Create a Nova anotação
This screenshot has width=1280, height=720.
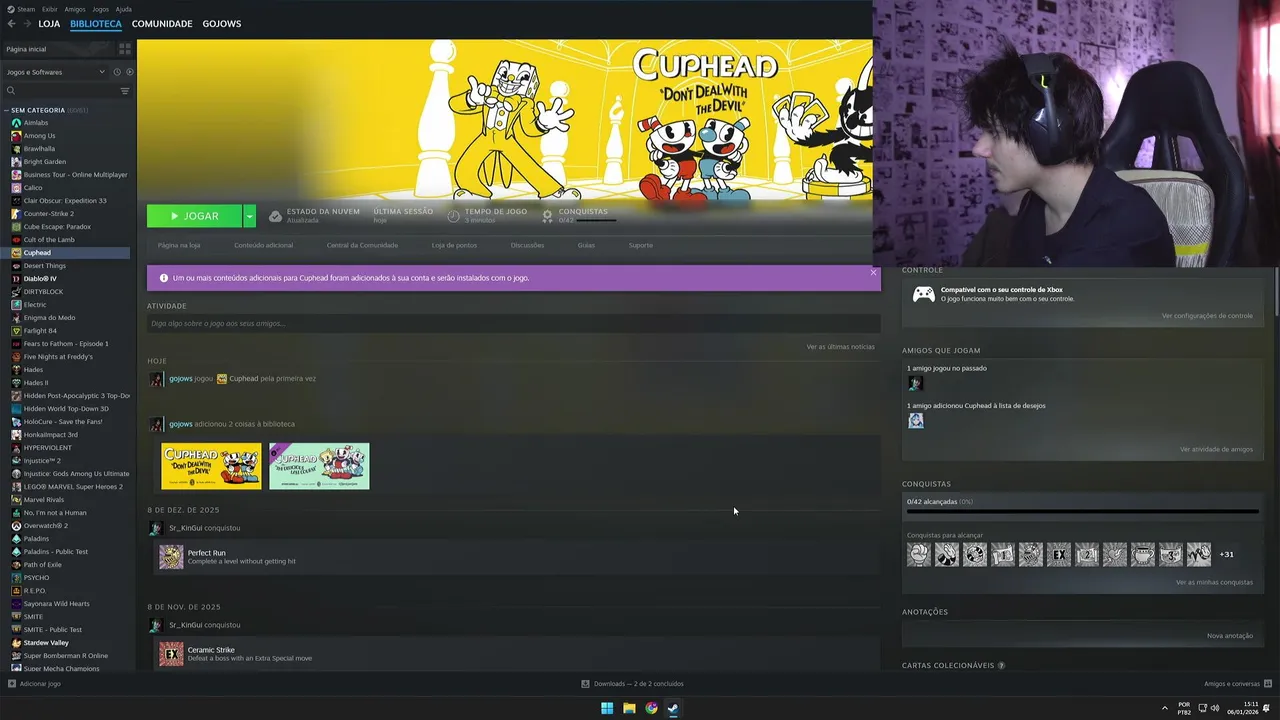pyautogui.click(x=1230, y=636)
